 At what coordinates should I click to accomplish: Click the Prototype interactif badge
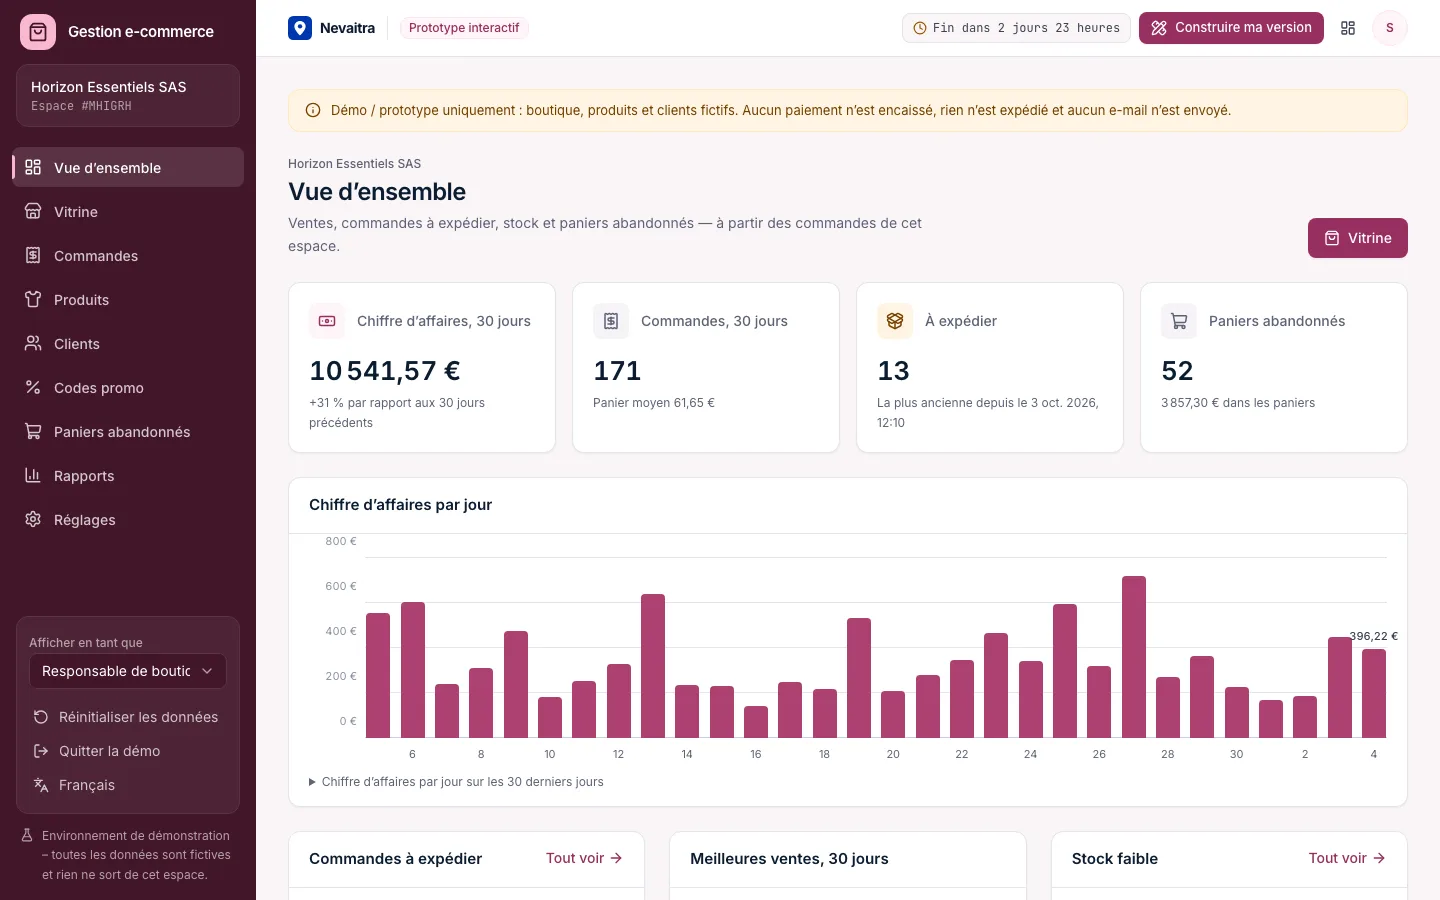click(464, 28)
